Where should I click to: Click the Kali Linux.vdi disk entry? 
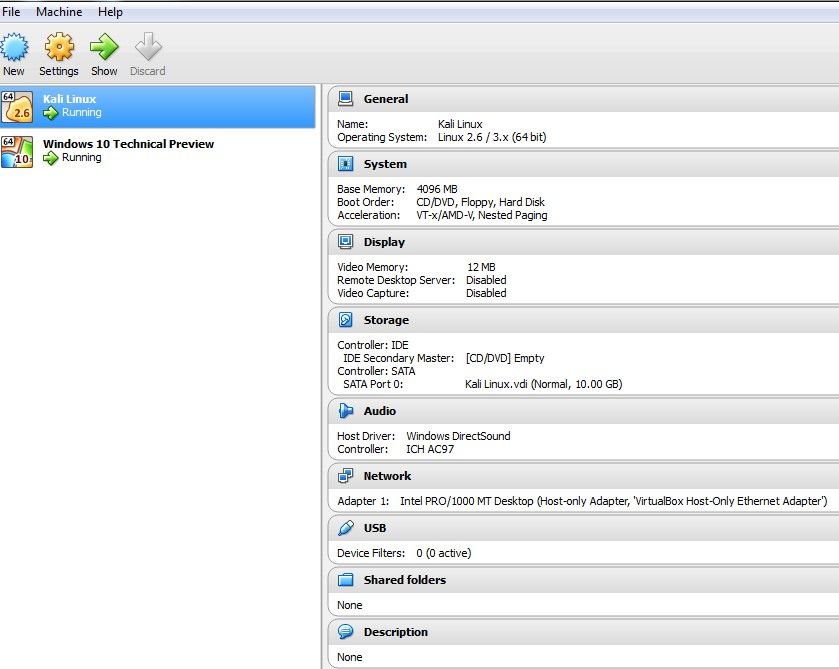click(544, 384)
